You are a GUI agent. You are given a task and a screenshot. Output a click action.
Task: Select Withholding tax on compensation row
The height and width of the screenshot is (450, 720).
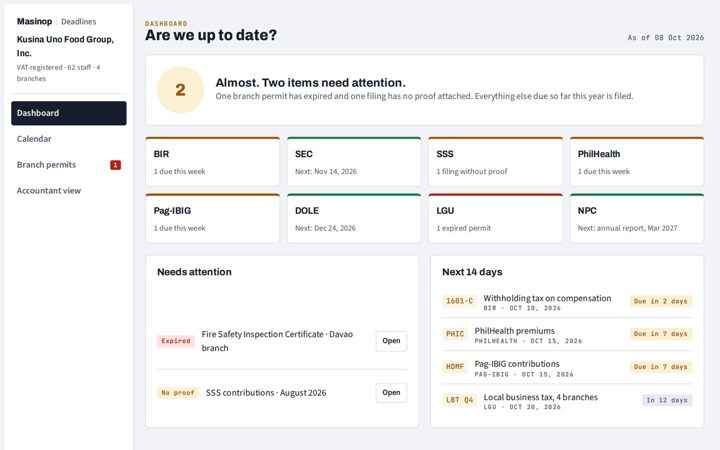pos(567,302)
